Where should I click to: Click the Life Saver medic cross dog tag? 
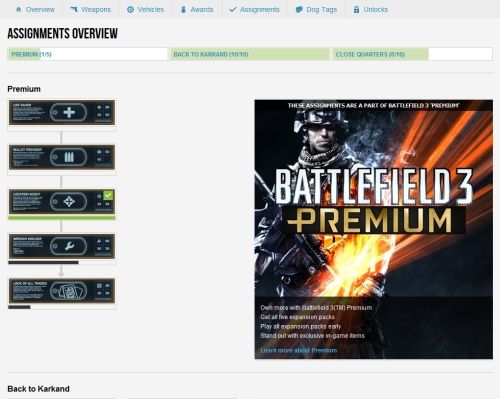69,112
